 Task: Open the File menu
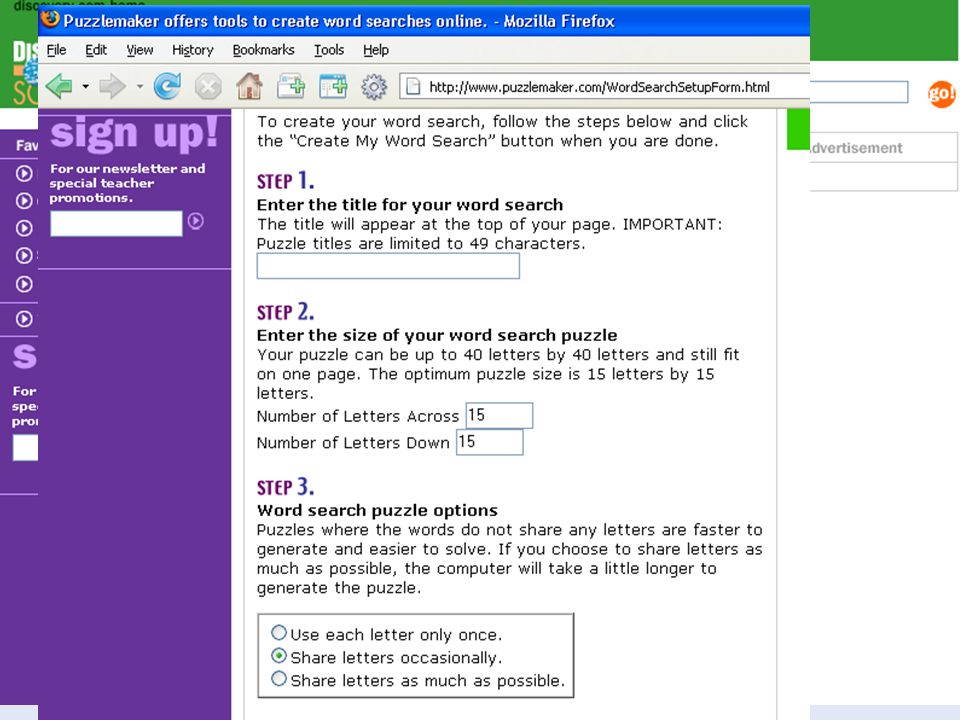click(56, 50)
